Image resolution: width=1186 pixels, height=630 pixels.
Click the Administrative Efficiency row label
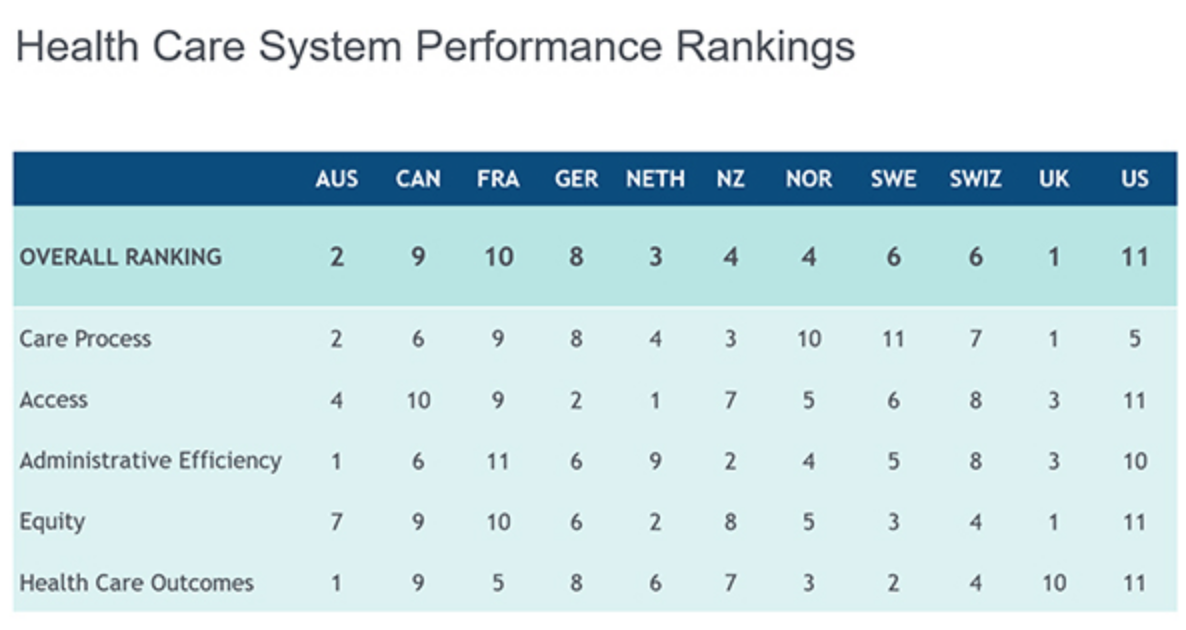(150, 461)
